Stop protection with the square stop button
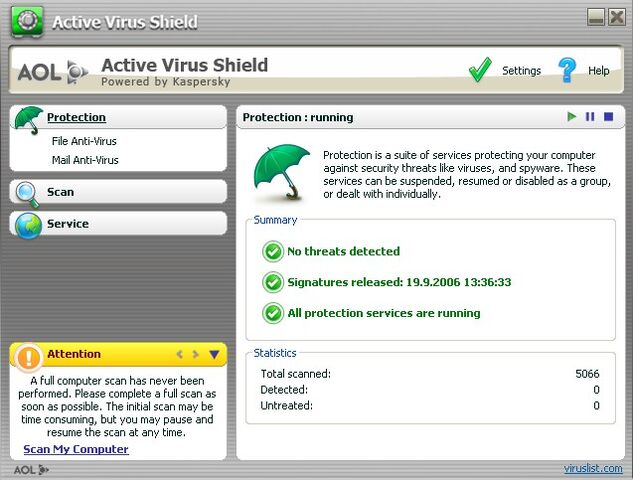The image size is (633, 480). coord(608,117)
